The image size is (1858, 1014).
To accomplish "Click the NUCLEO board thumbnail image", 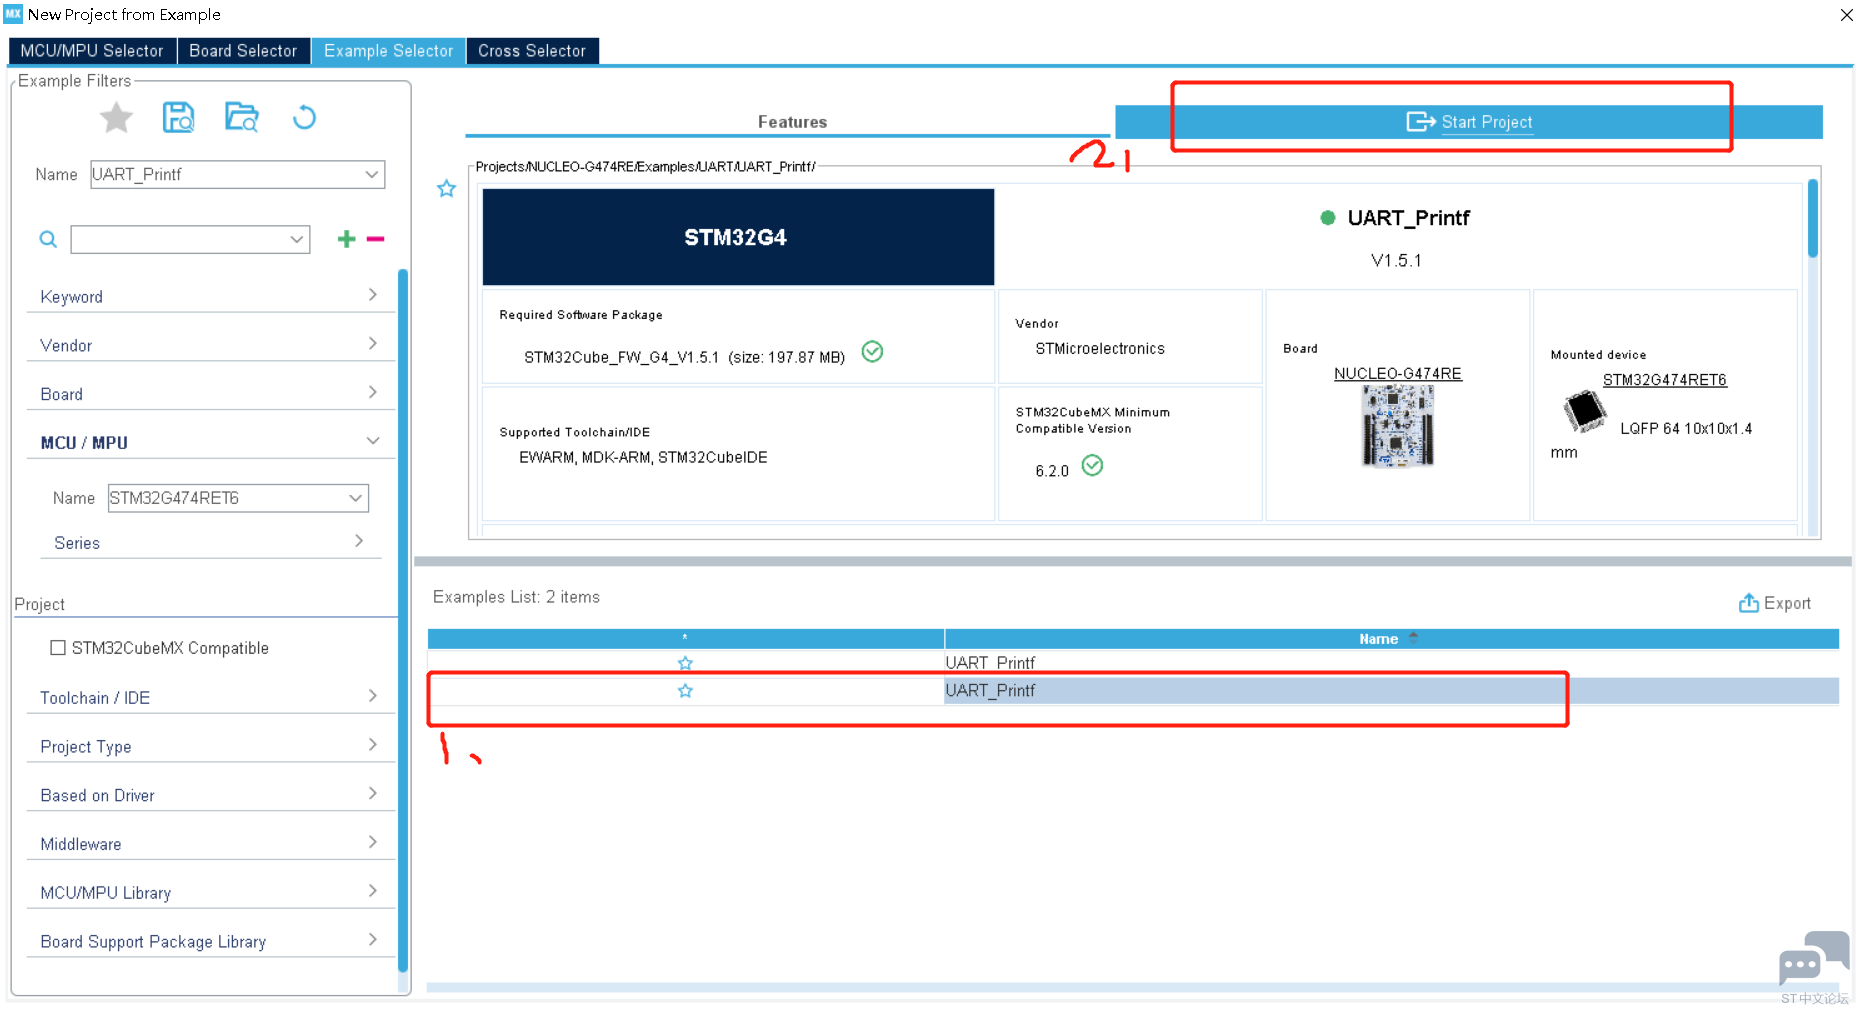I will [1398, 427].
